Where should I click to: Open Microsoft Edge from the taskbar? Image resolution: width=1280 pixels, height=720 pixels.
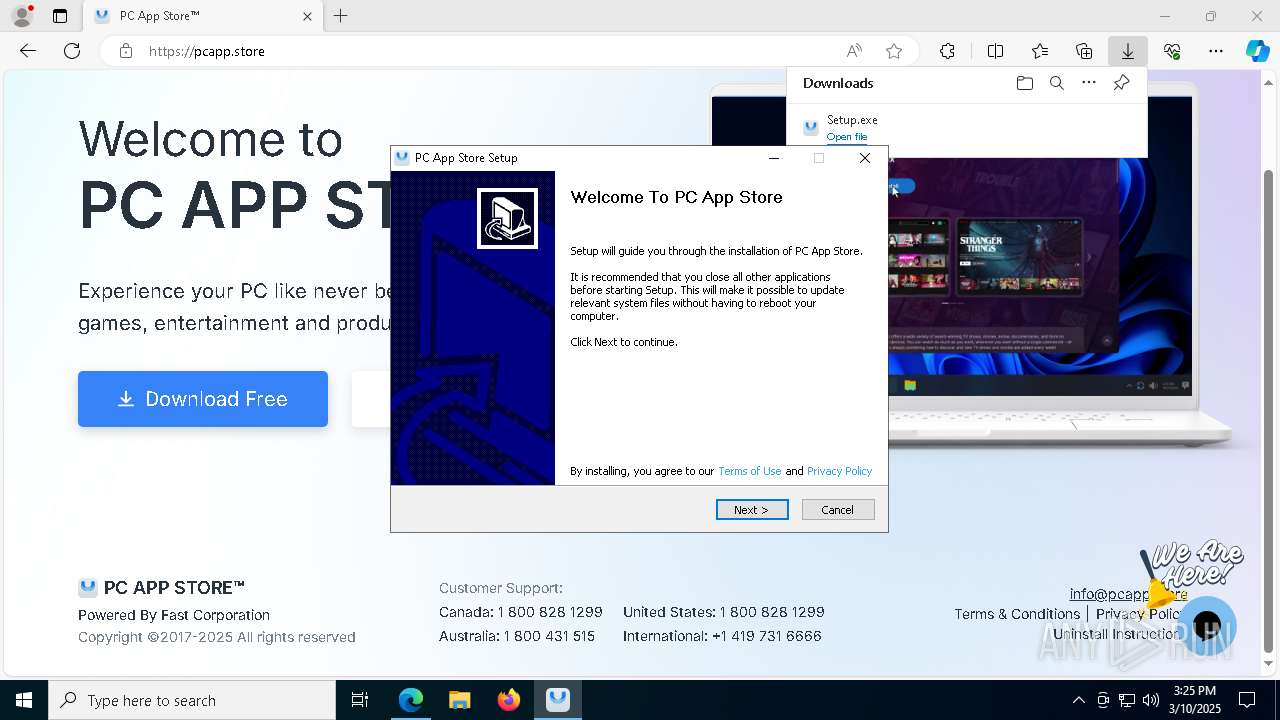410,700
